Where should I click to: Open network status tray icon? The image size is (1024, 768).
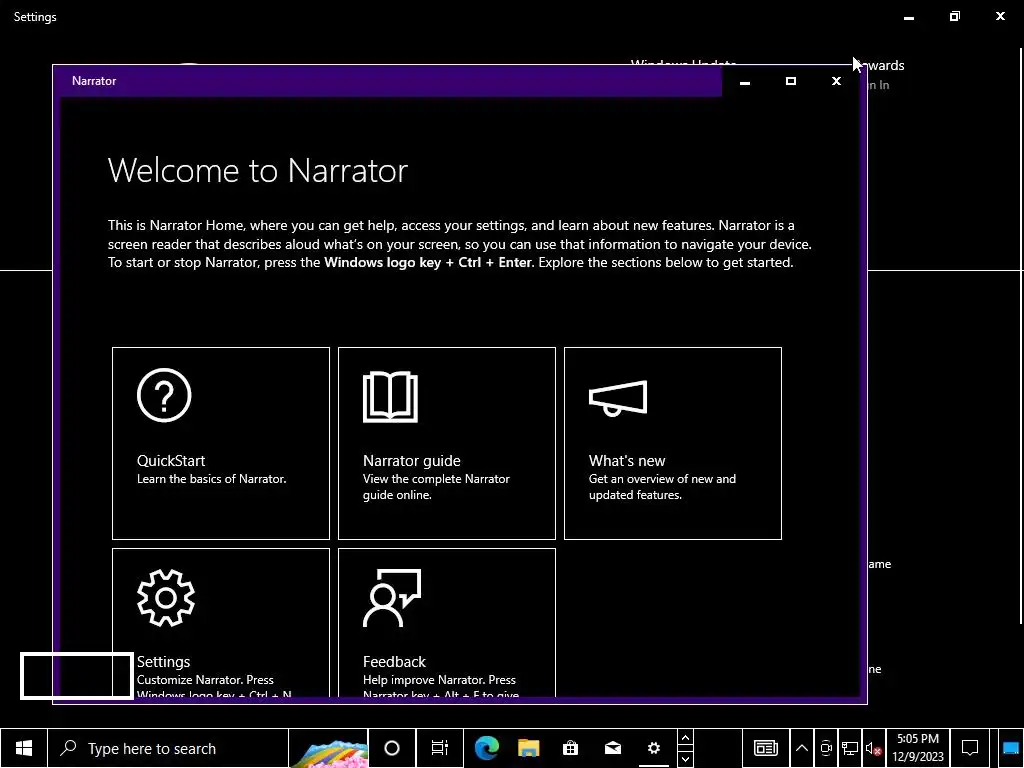click(x=850, y=748)
